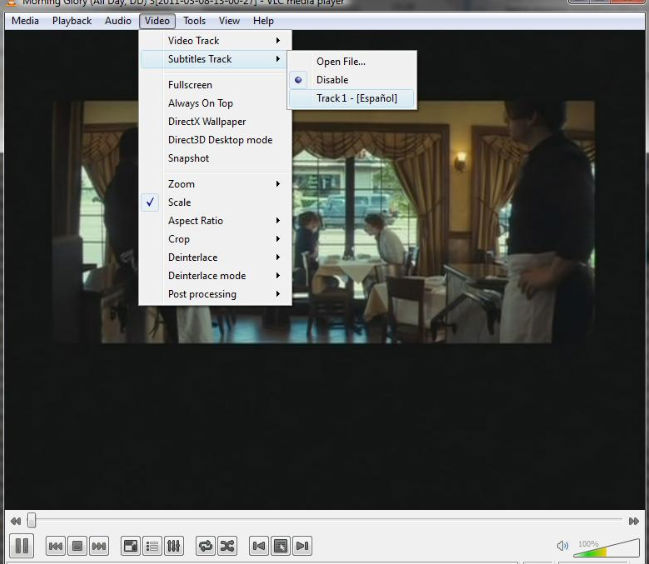Select the Disable subtitles option
The image size is (649, 564).
click(352, 80)
